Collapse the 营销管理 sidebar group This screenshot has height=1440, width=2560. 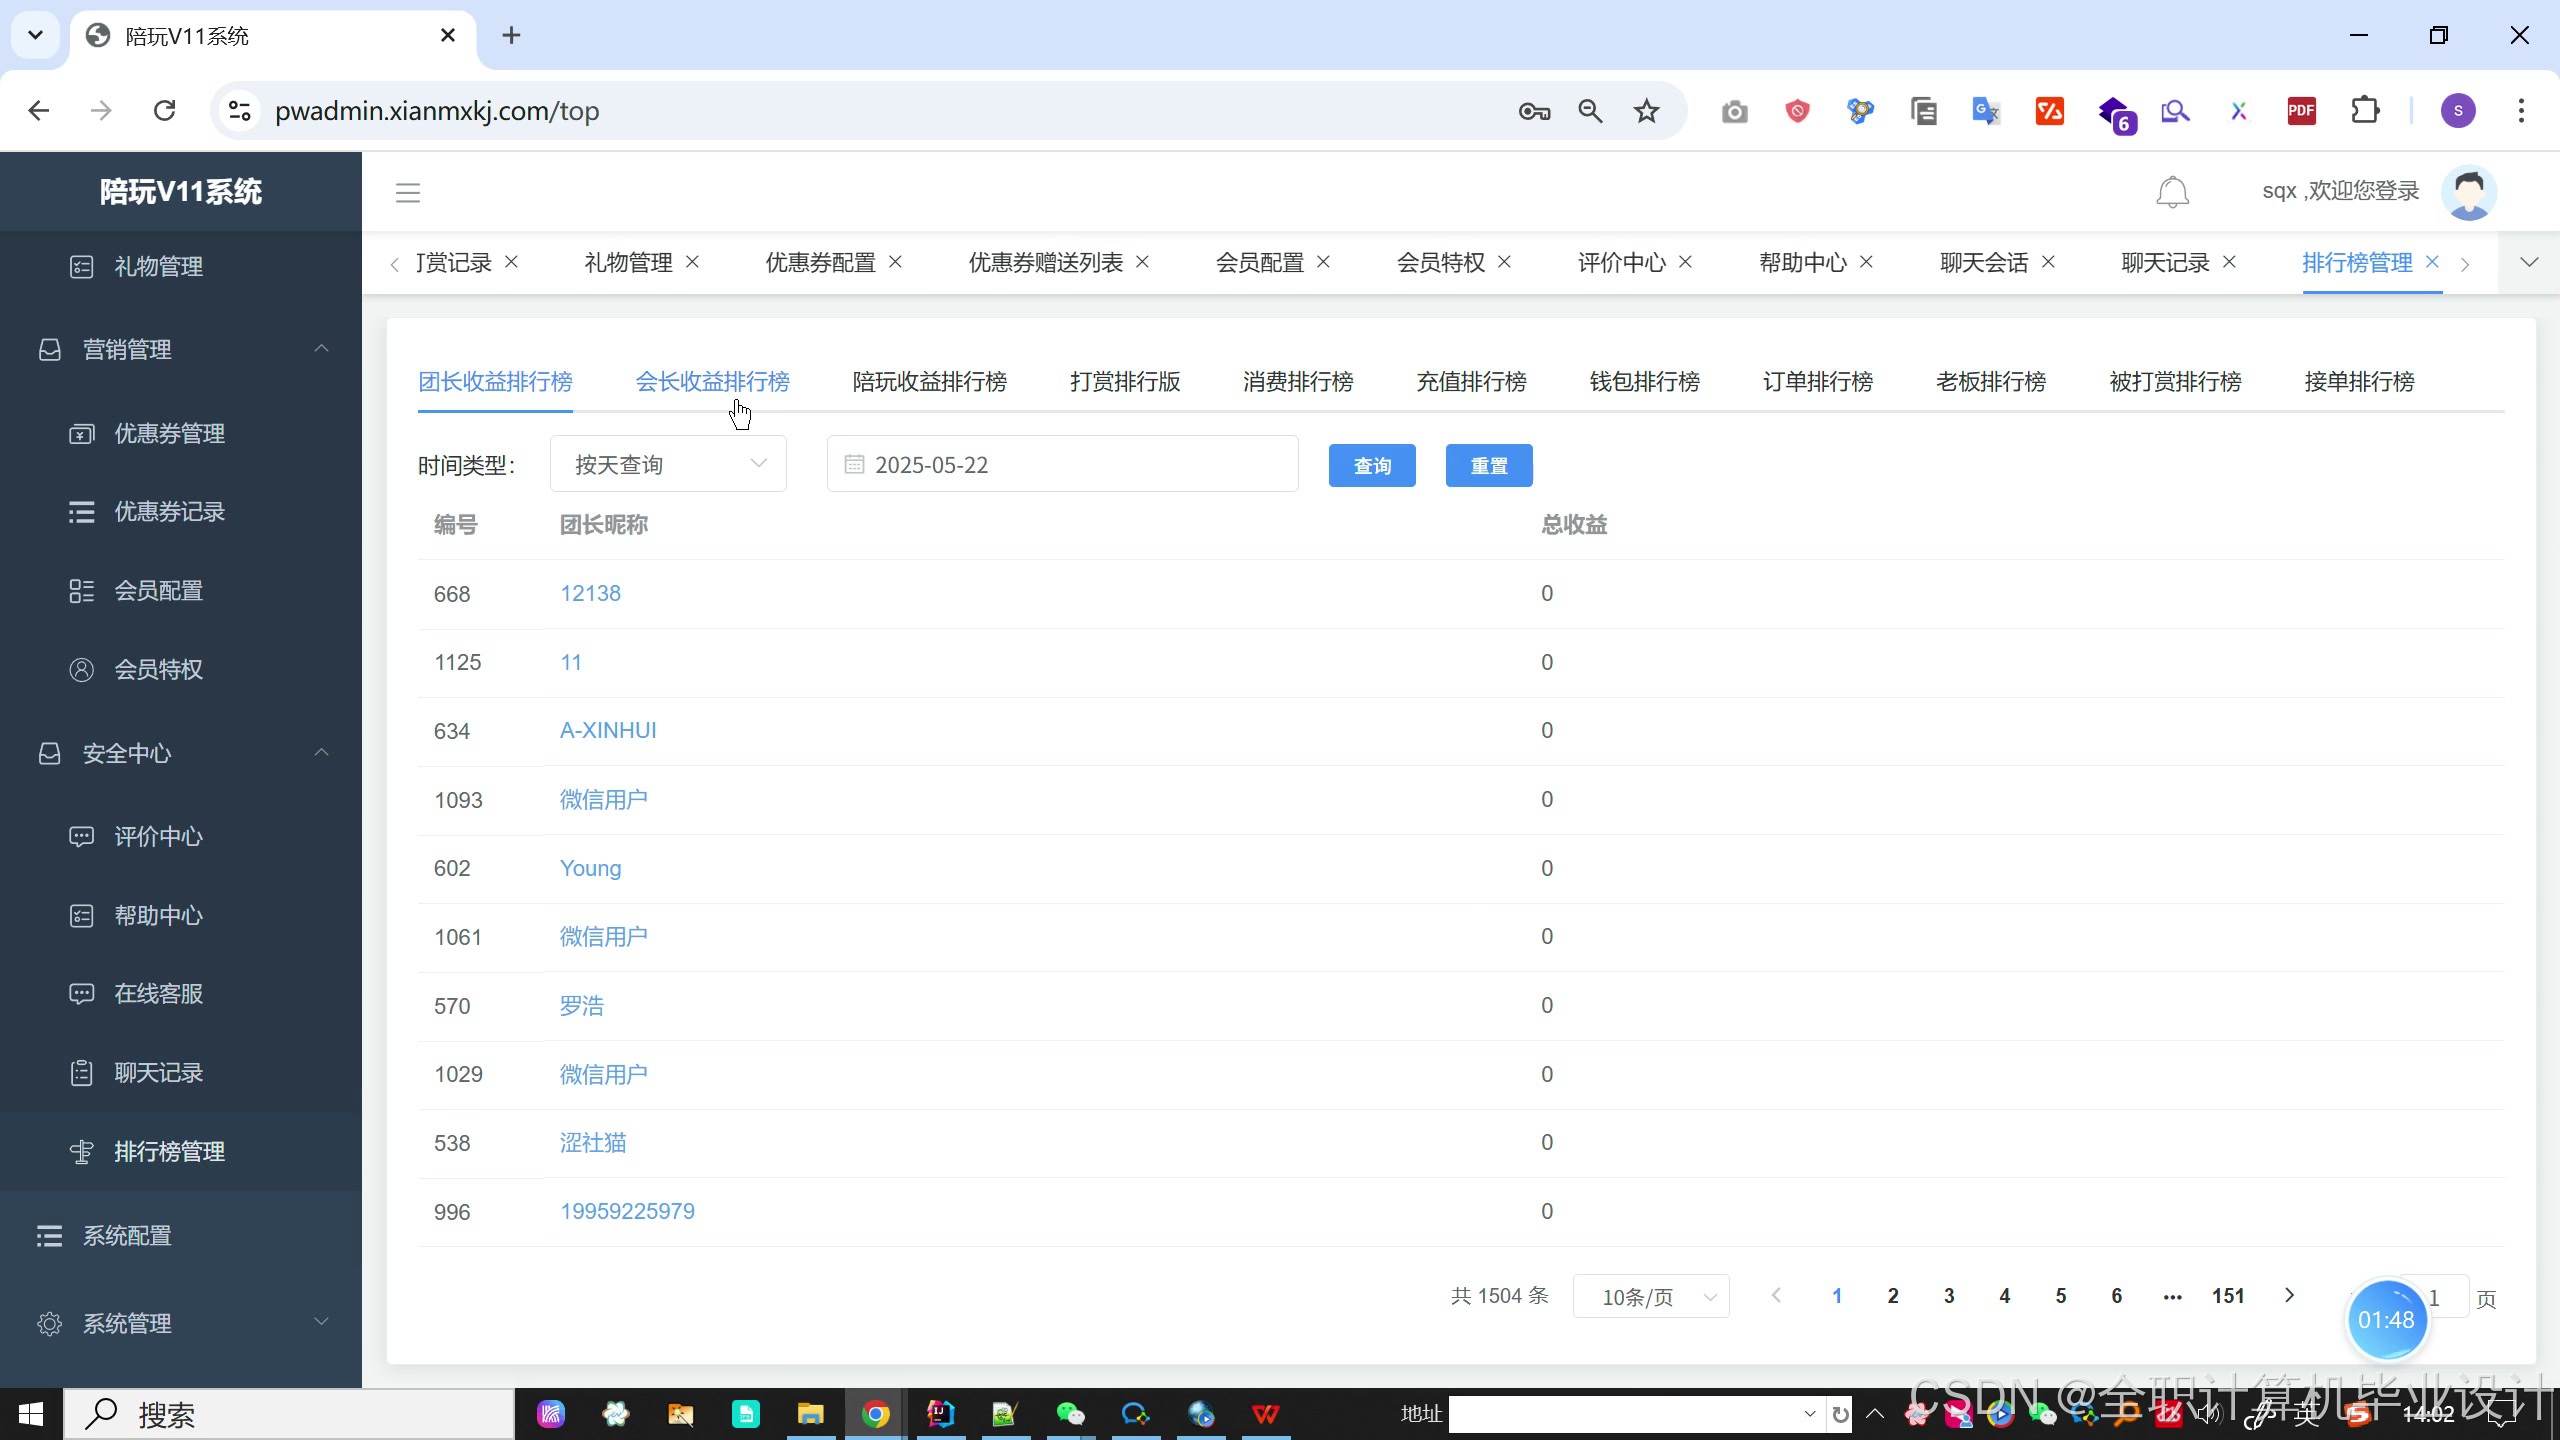coord(322,349)
